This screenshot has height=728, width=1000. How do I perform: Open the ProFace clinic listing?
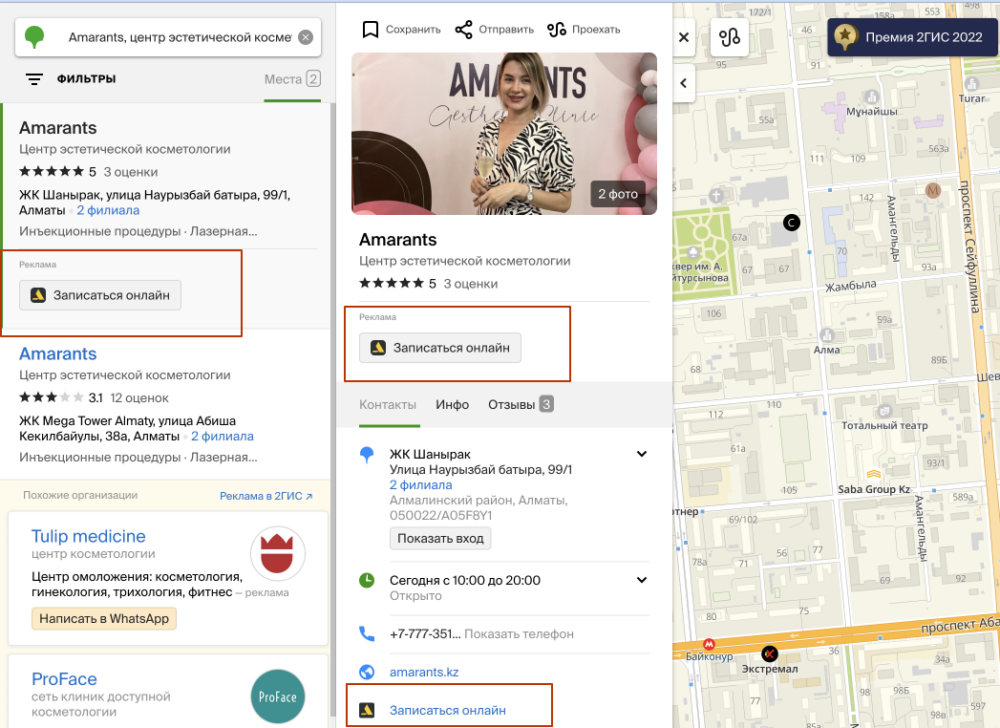(64, 679)
